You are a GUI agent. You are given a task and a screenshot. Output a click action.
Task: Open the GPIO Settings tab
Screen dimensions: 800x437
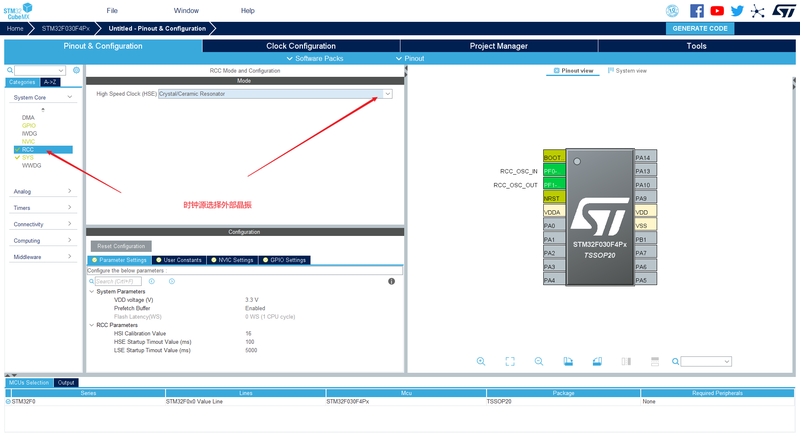(284, 260)
